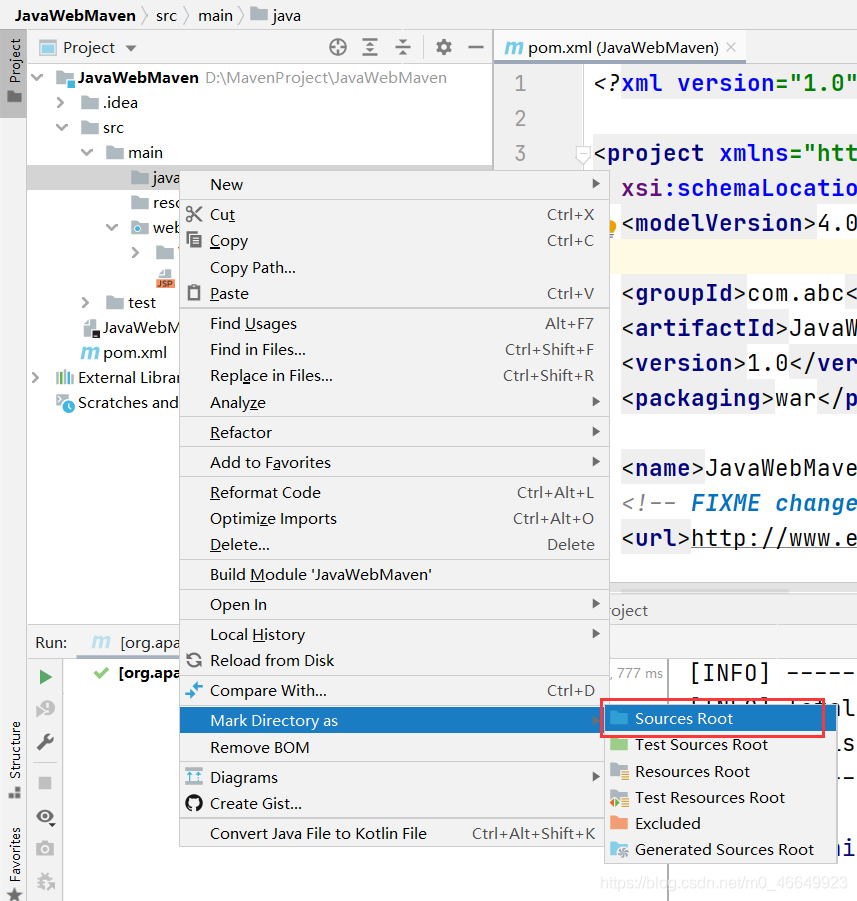Click the green Run play icon
This screenshot has height=901, width=857.
pyautogui.click(x=45, y=677)
